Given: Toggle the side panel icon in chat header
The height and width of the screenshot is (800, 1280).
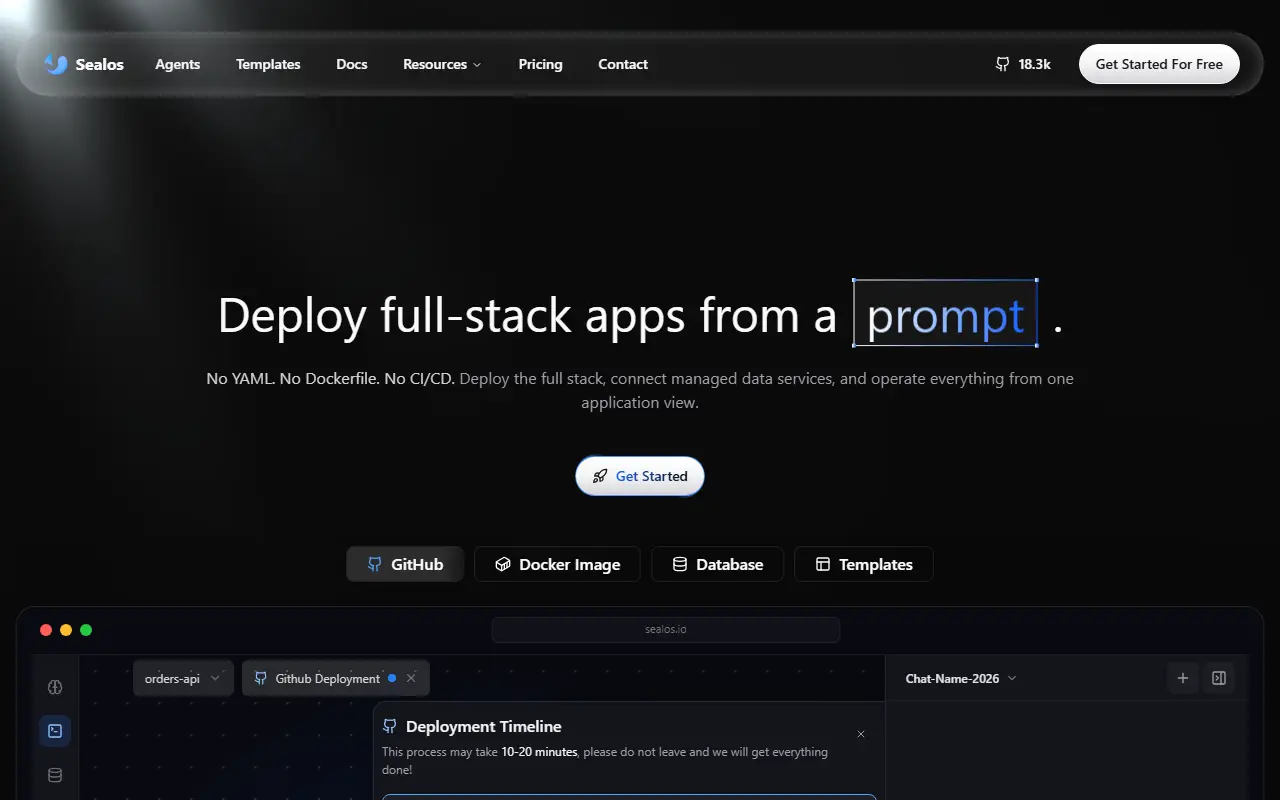Looking at the screenshot, I should tap(1219, 678).
